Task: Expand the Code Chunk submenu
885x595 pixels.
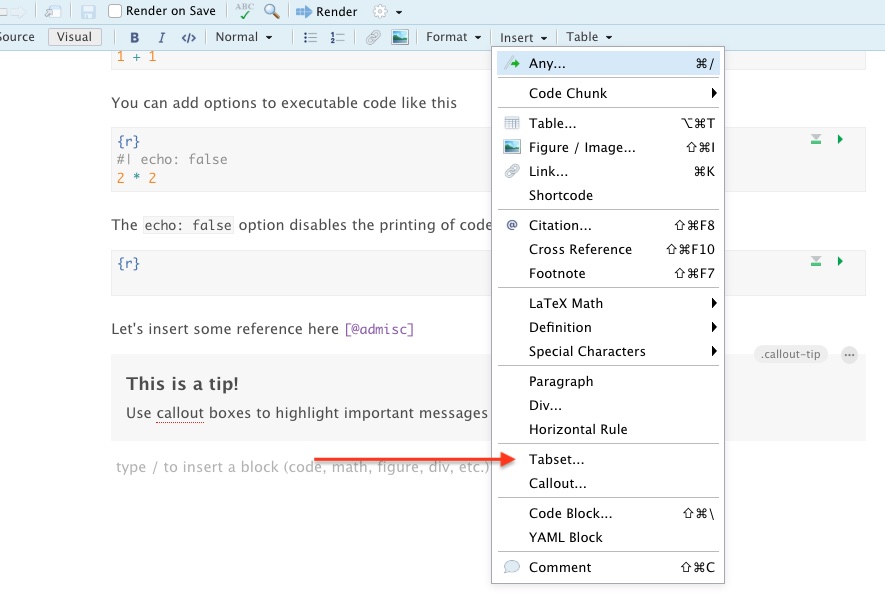Action: point(608,93)
